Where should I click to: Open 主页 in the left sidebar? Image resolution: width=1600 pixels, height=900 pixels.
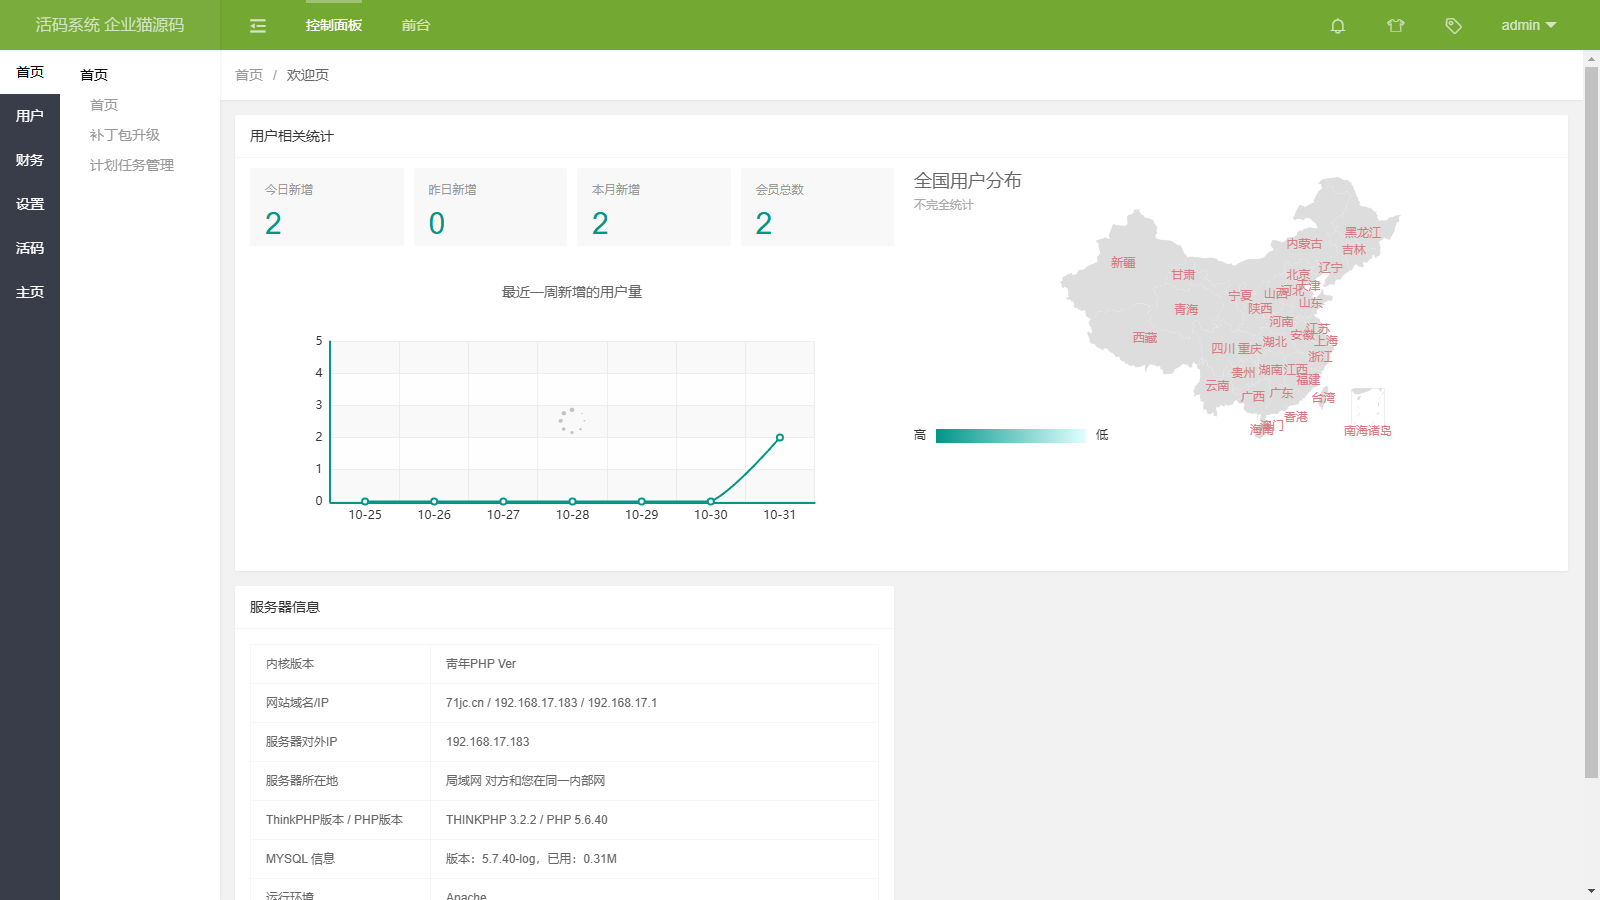[30, 292]
